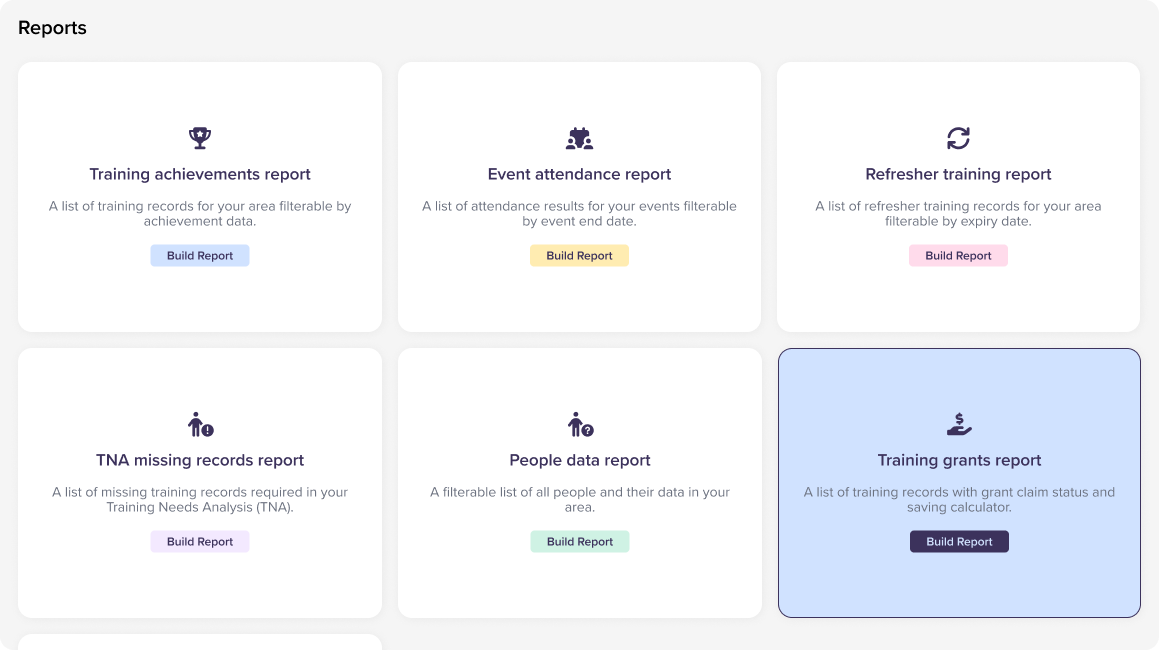Click the Training grants hand-dollar icon
The height and width of the screenshot is (650, 1159).
[959, 425]
